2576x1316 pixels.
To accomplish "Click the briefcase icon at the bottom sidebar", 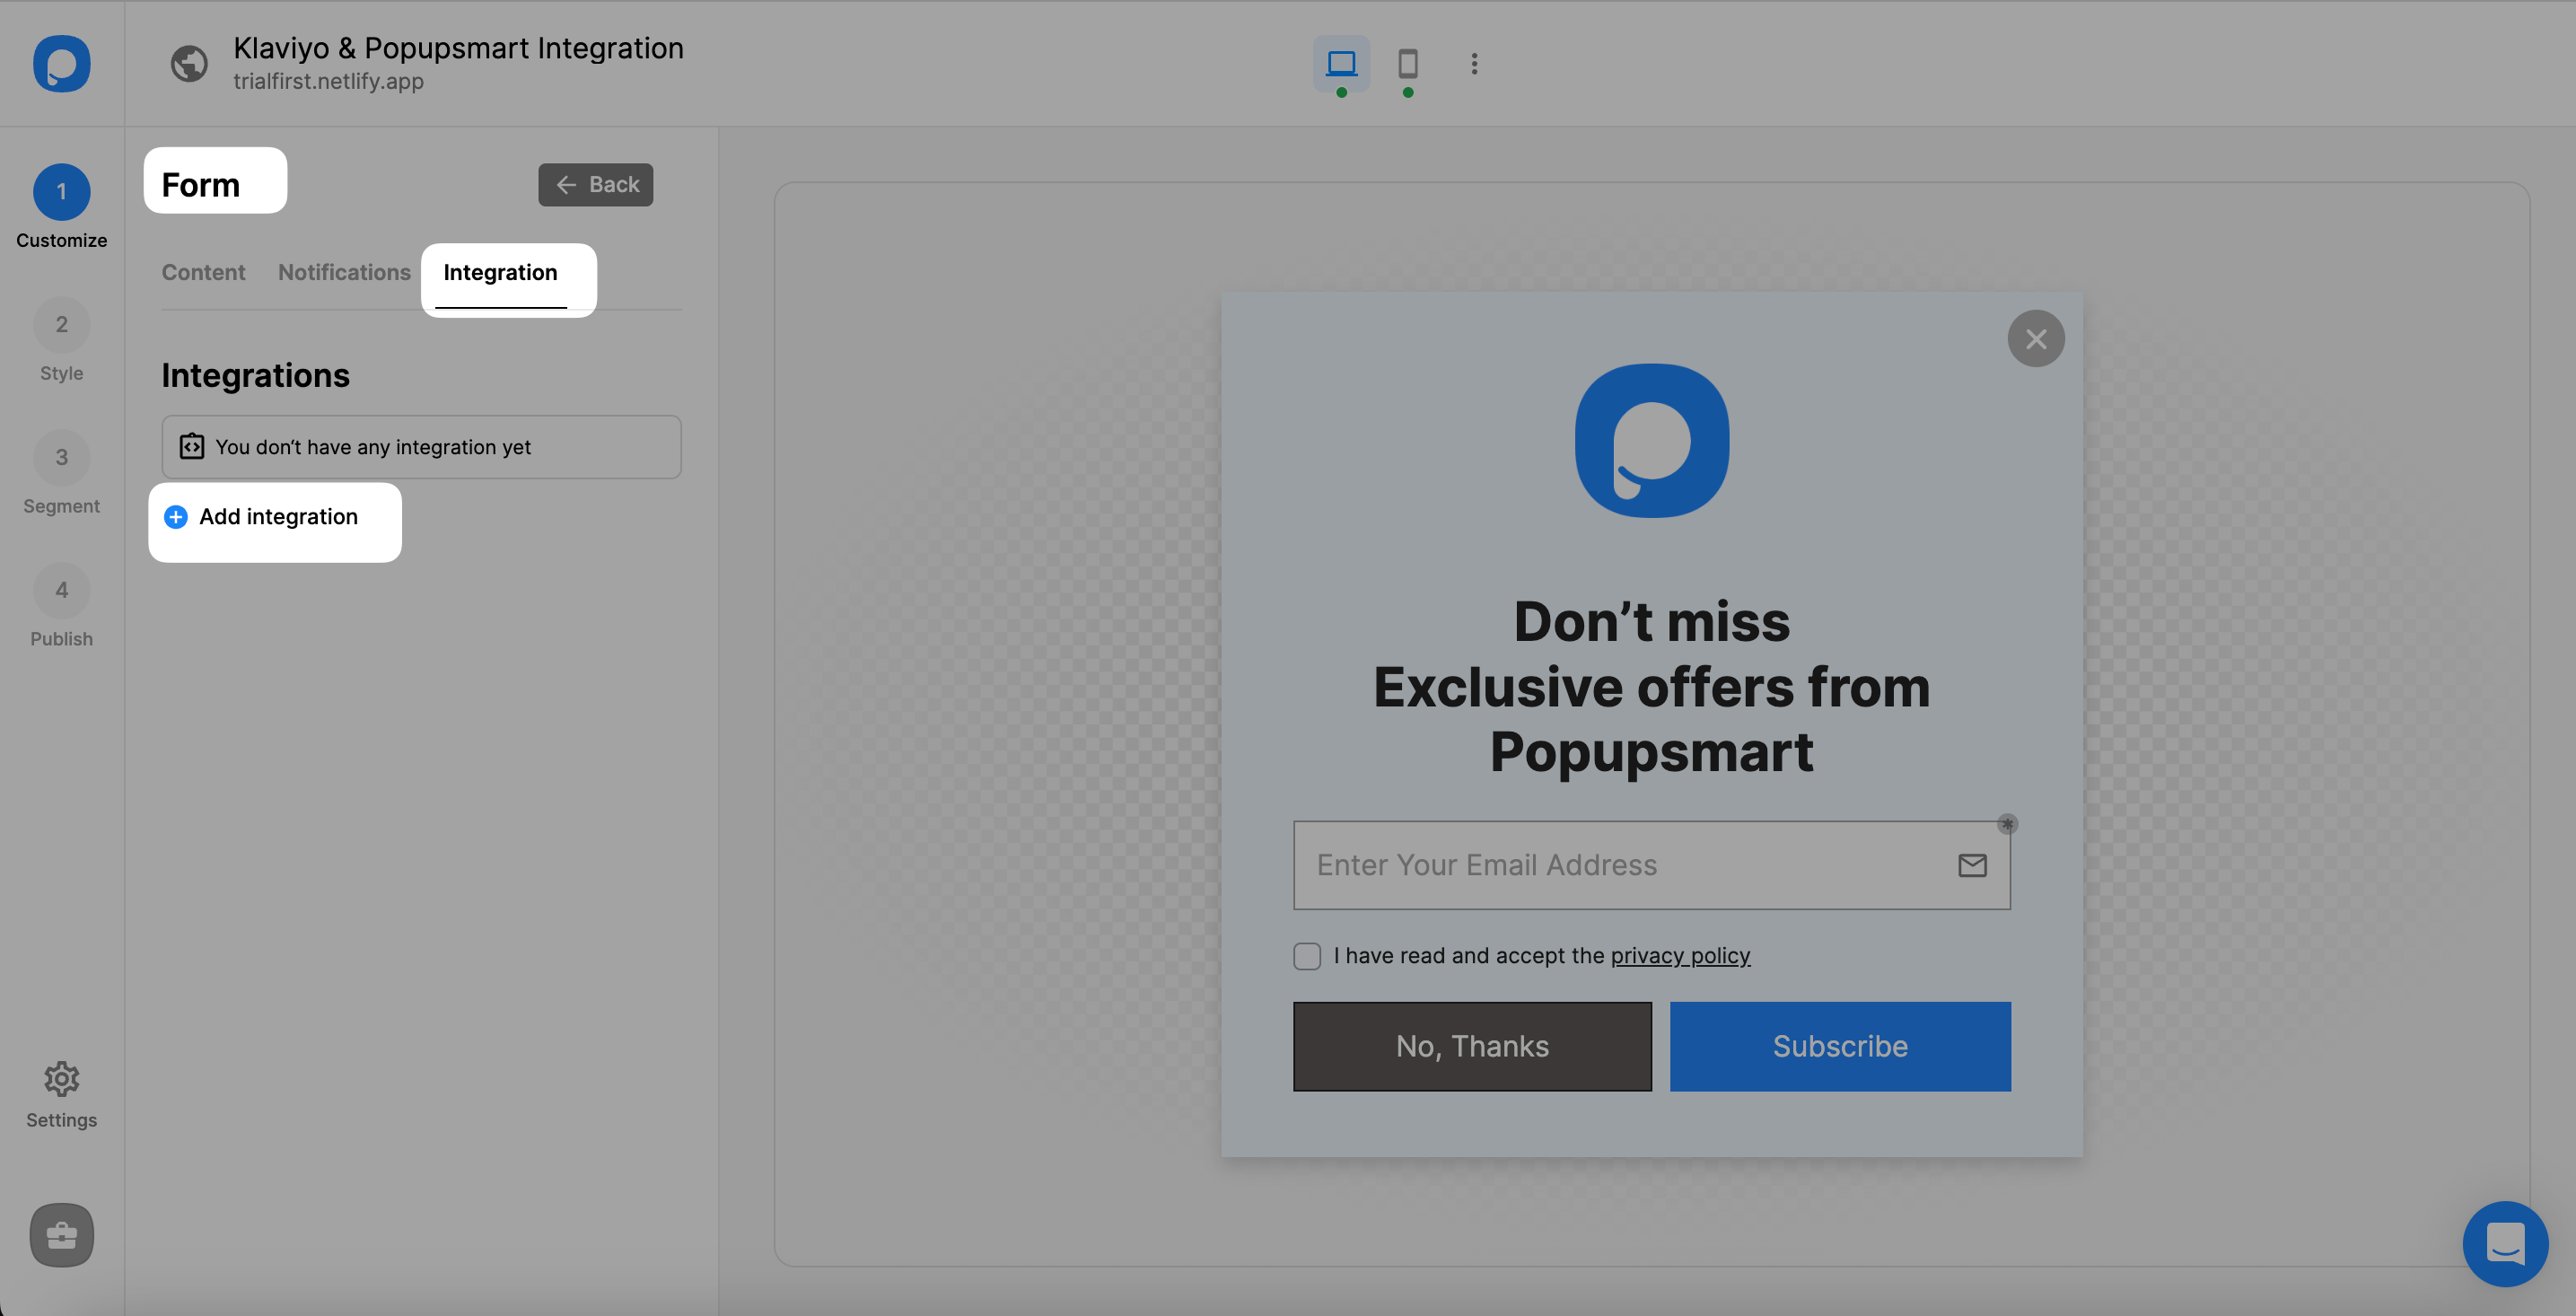I will click(x=61, y=1235).
